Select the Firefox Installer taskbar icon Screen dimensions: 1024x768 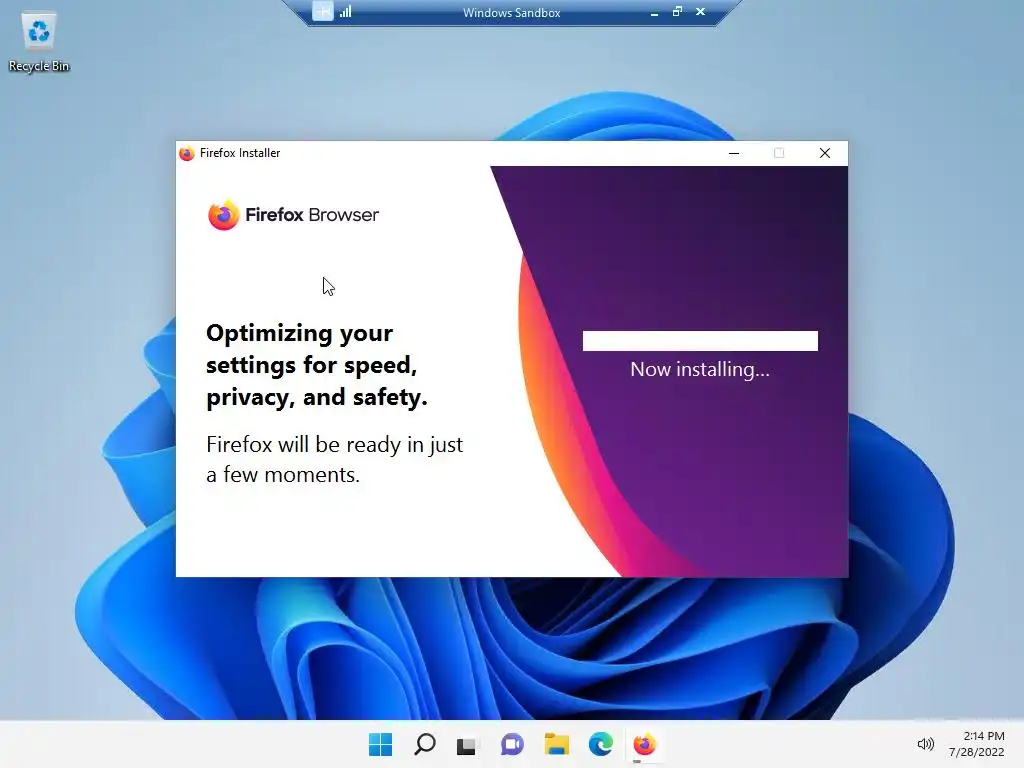[x=645, y=744]
